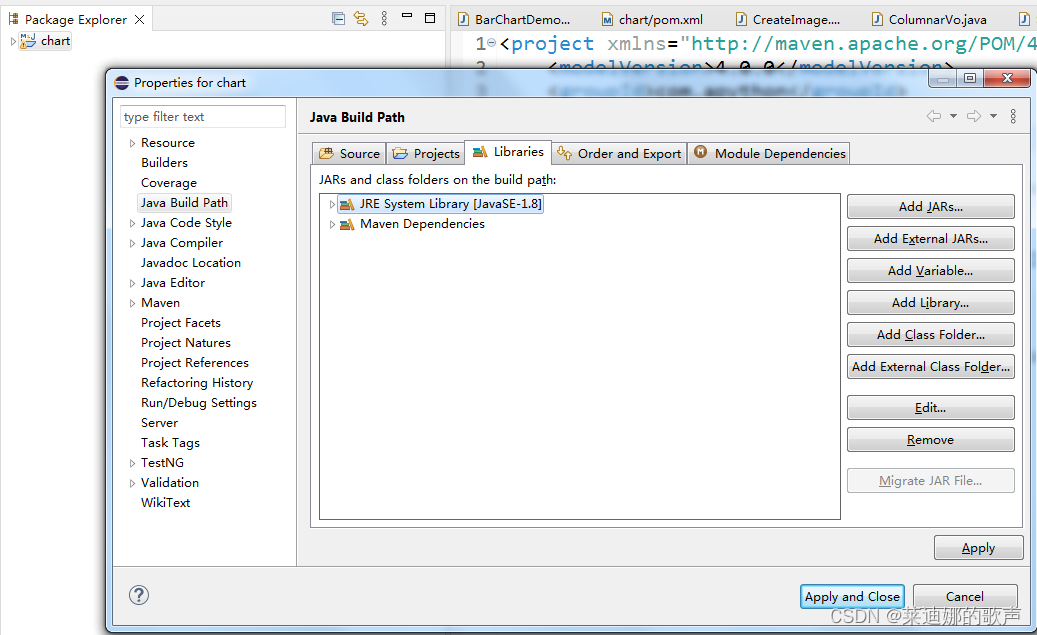
Task: Select Builders in properties tree
Action: pos(164,163)
